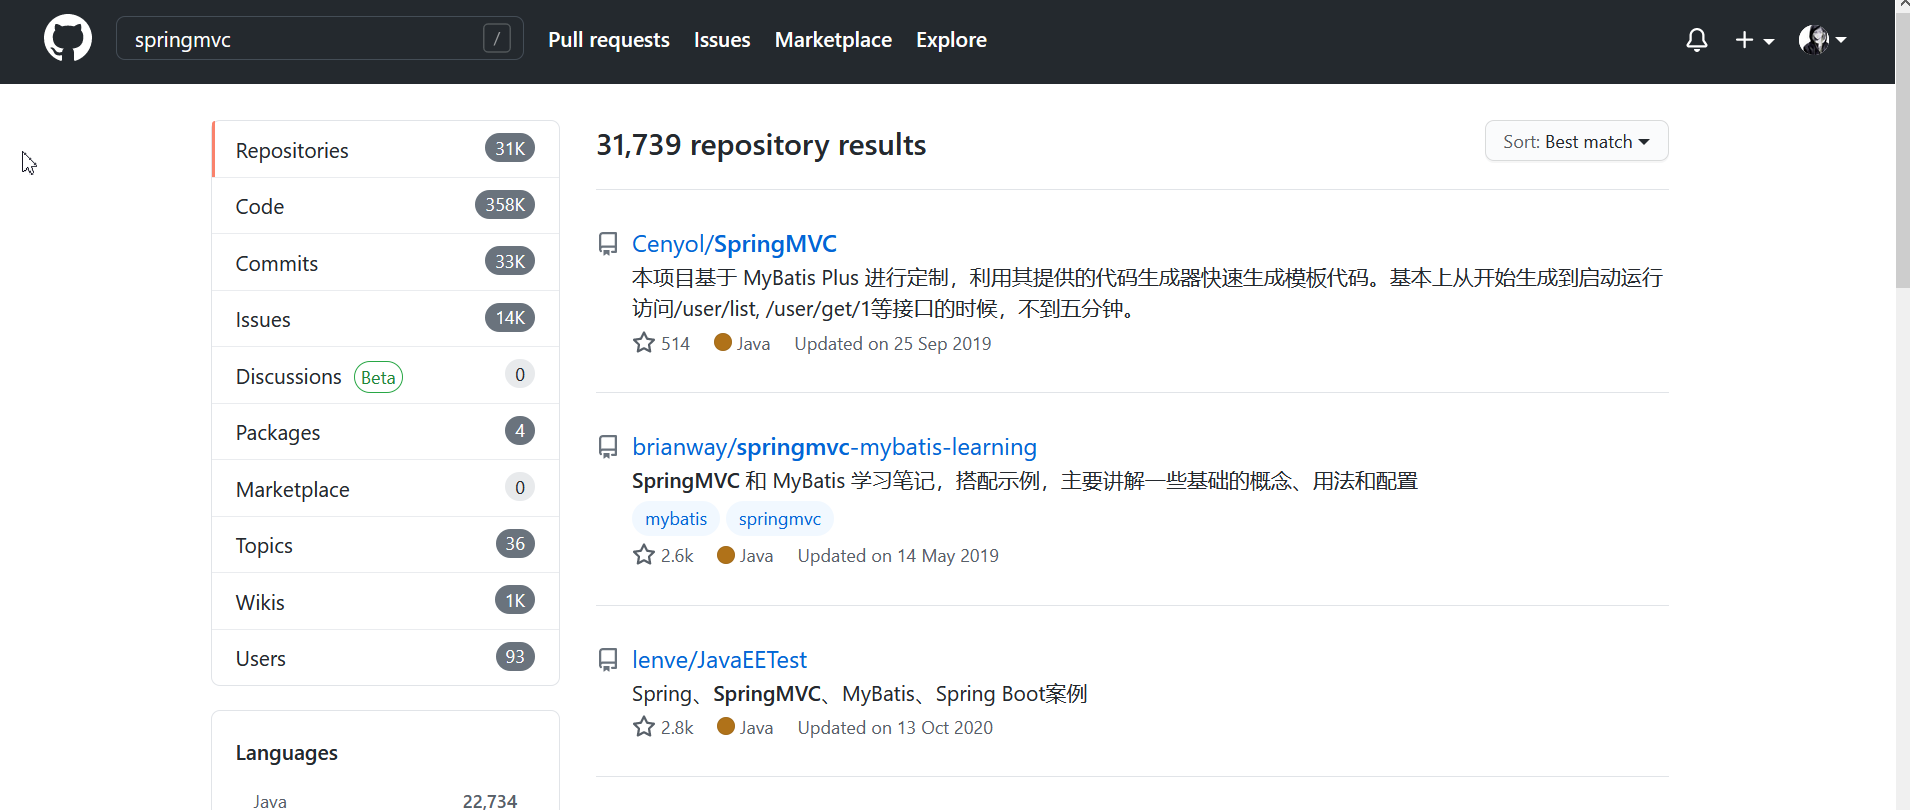Open the notifications bell

coord(1696,40)
